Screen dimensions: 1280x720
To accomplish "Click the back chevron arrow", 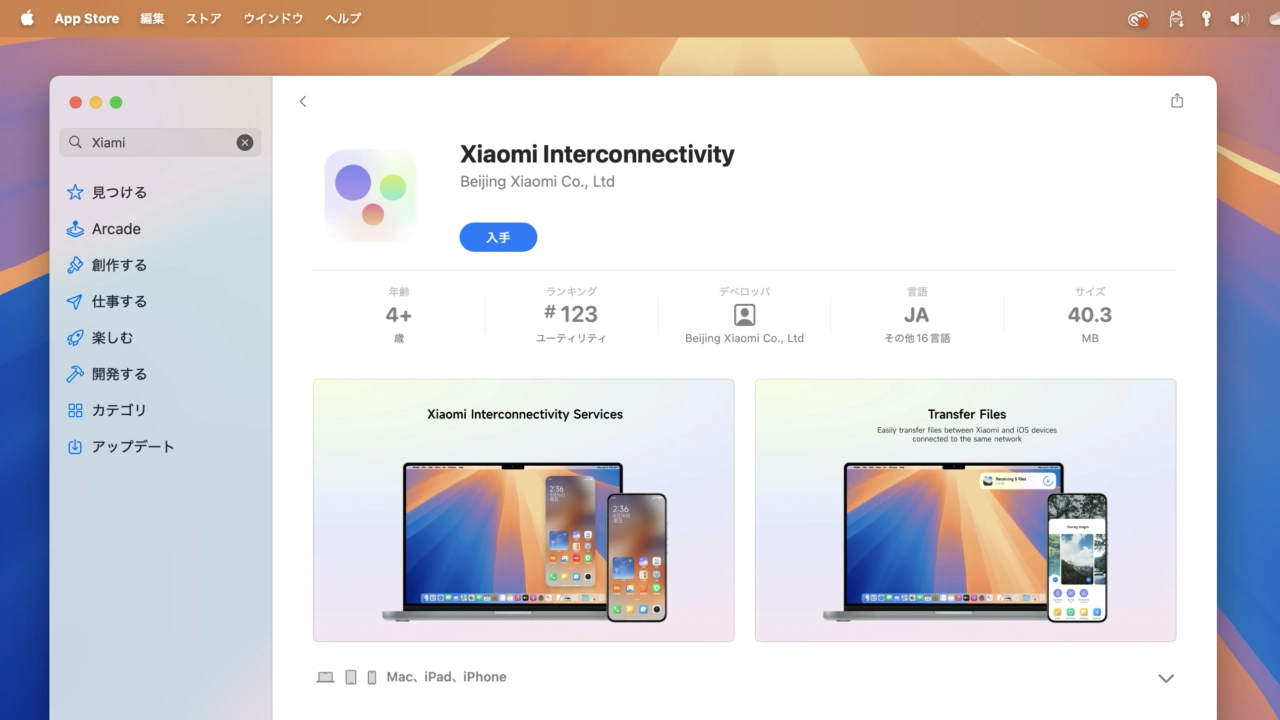I will [x=303, y=101].
